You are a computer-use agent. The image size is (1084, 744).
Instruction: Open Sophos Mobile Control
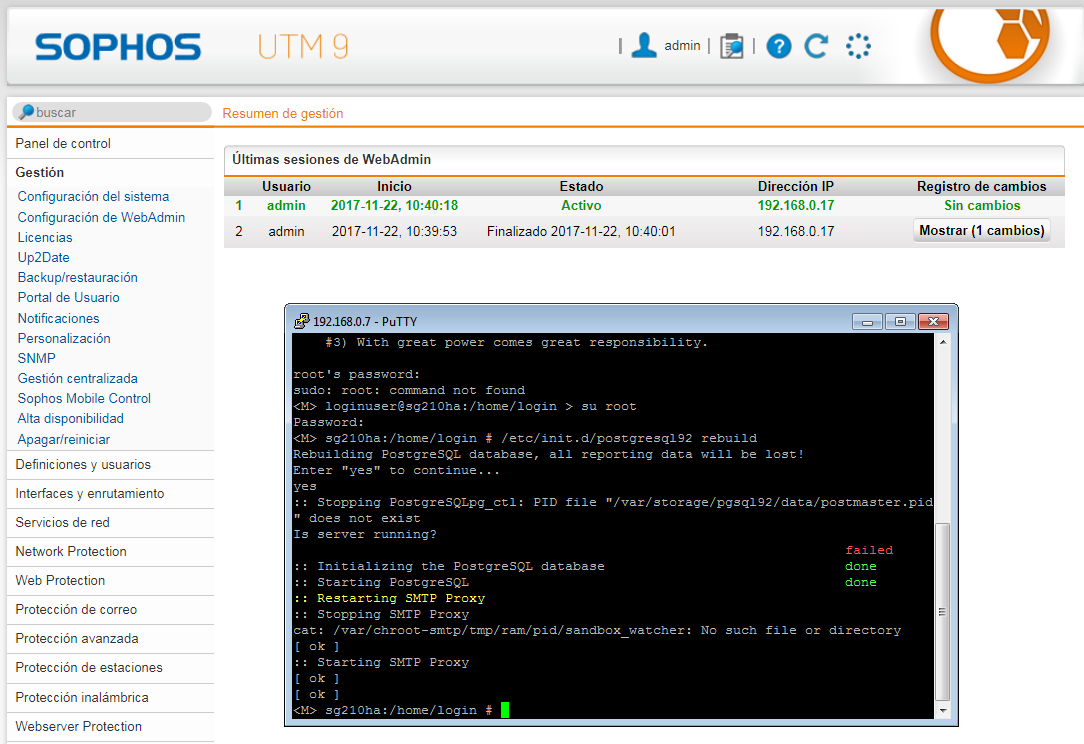(x=84, y=398)
